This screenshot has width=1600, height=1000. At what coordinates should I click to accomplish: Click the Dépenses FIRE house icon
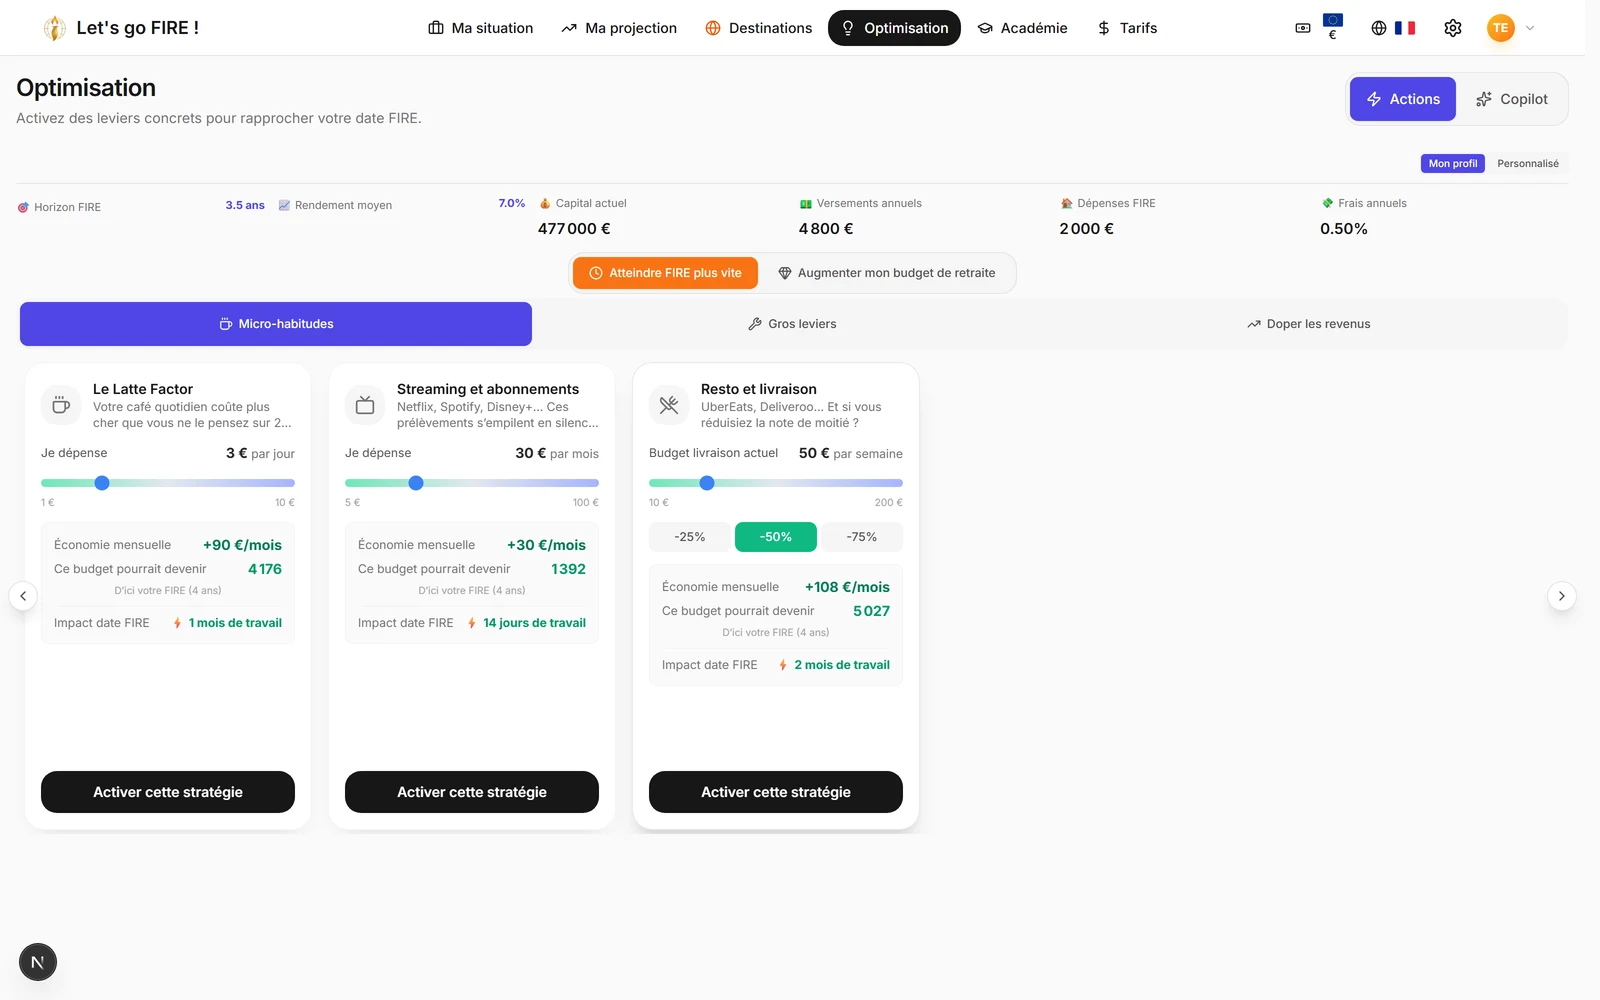pos(1067,203)
